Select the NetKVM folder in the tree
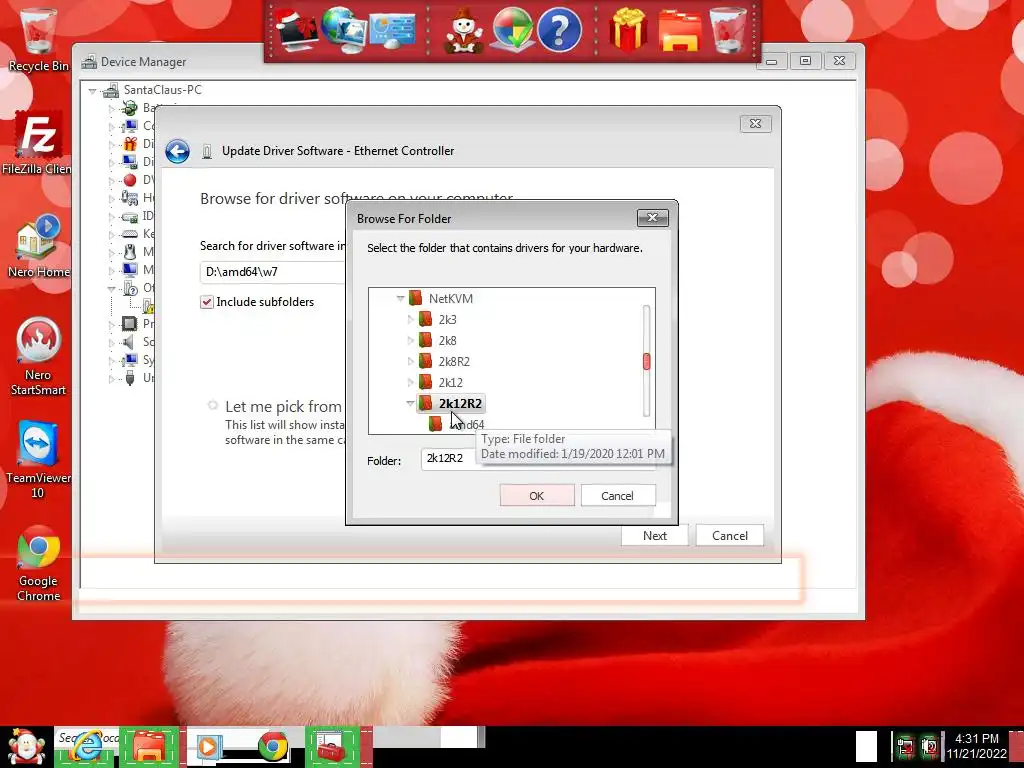The image size is (1024, 768). (451, 298)
